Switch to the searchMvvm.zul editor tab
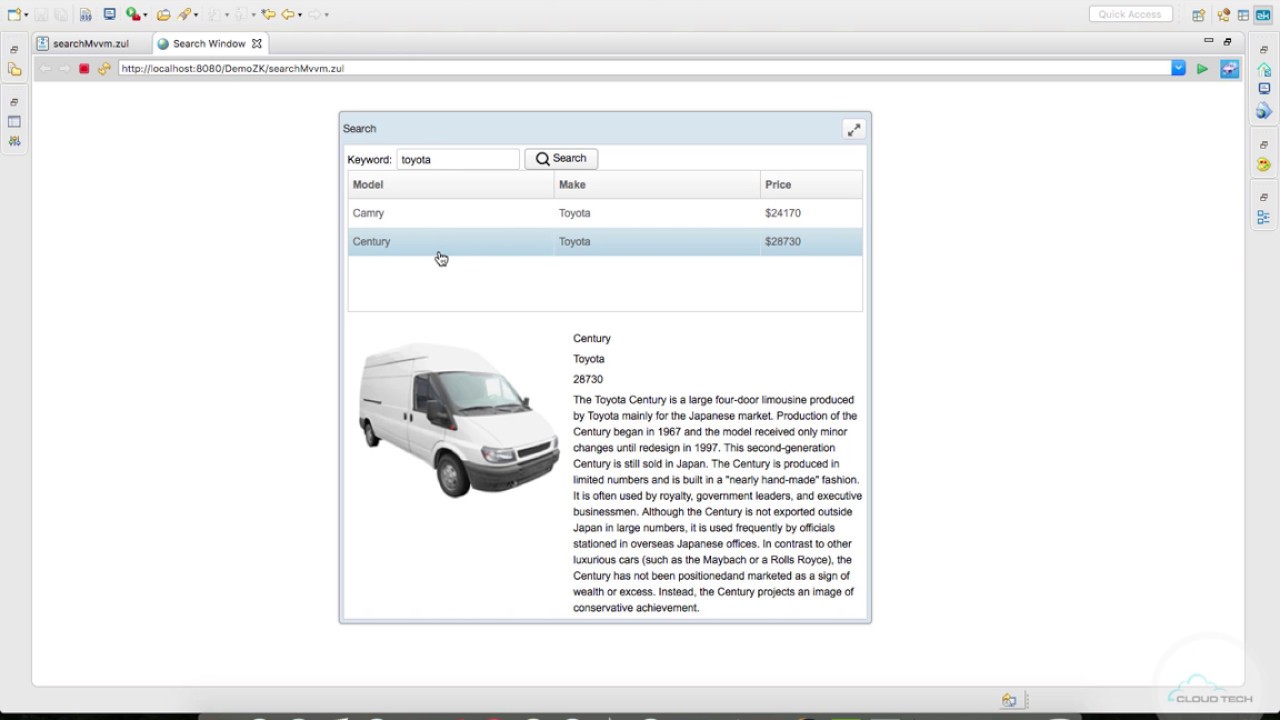This screenshot has height=720, width=1280. tap(90, 44)
